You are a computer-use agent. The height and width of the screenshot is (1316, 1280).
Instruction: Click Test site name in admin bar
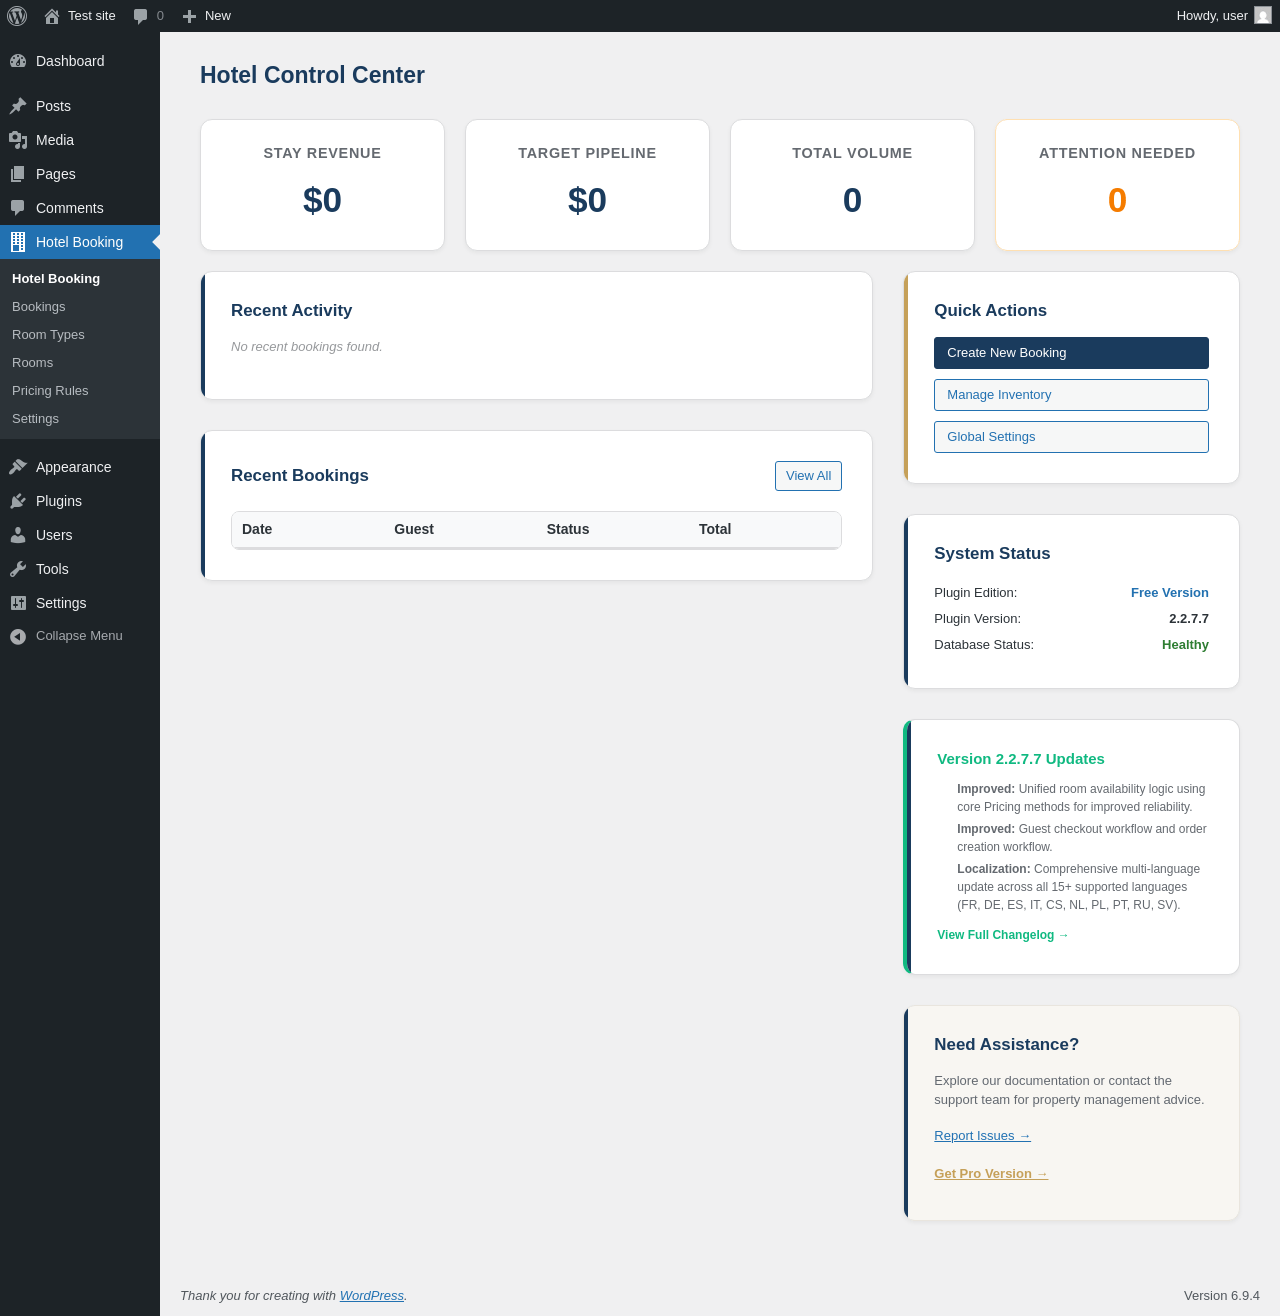pyautogui.click(x=92, y=16)
